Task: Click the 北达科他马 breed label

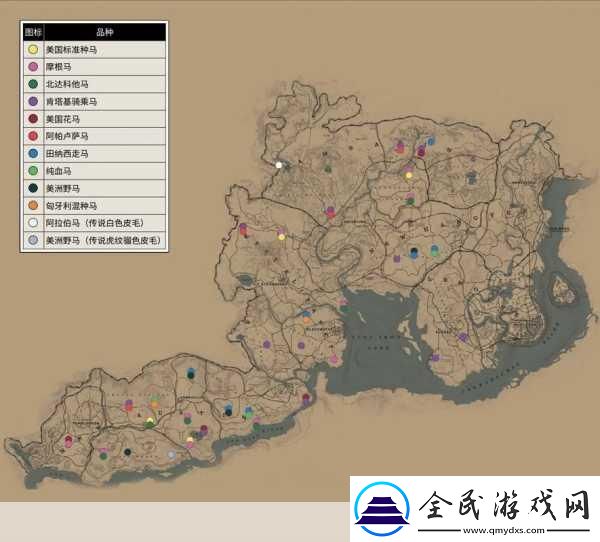Action: [67, 84]
